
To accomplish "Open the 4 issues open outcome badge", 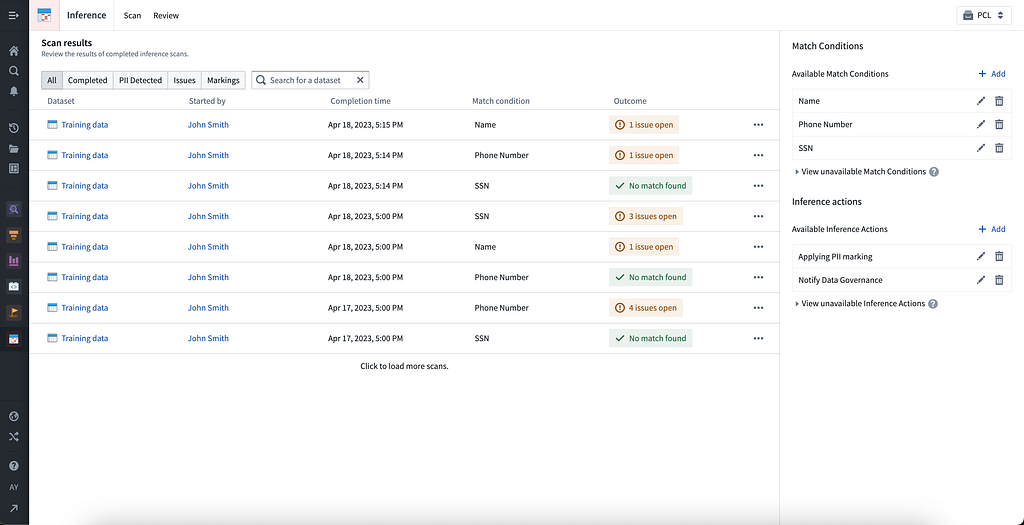I will pos(646,308).
